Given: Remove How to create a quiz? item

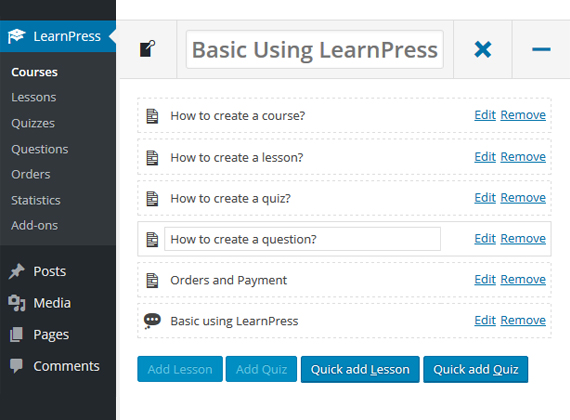Looking at the screenshot, I should [523, 198].
